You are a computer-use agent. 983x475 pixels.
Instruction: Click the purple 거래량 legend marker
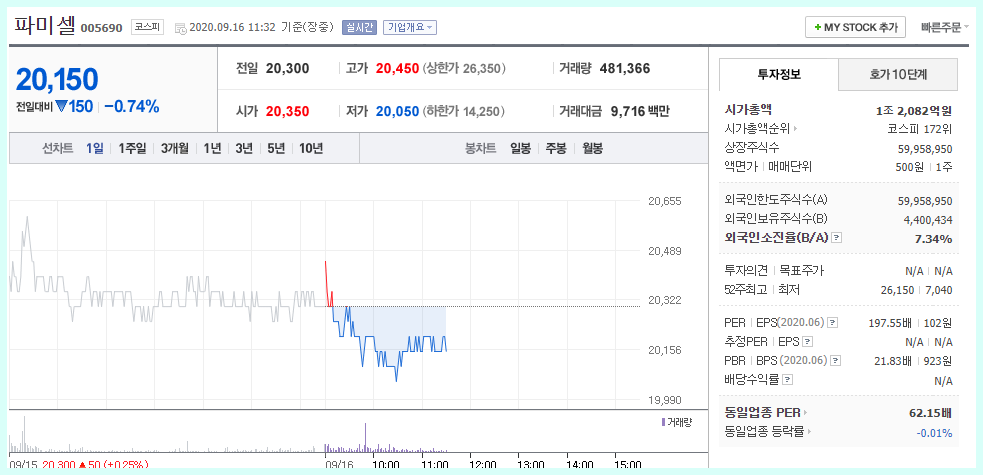coord(663,422)
